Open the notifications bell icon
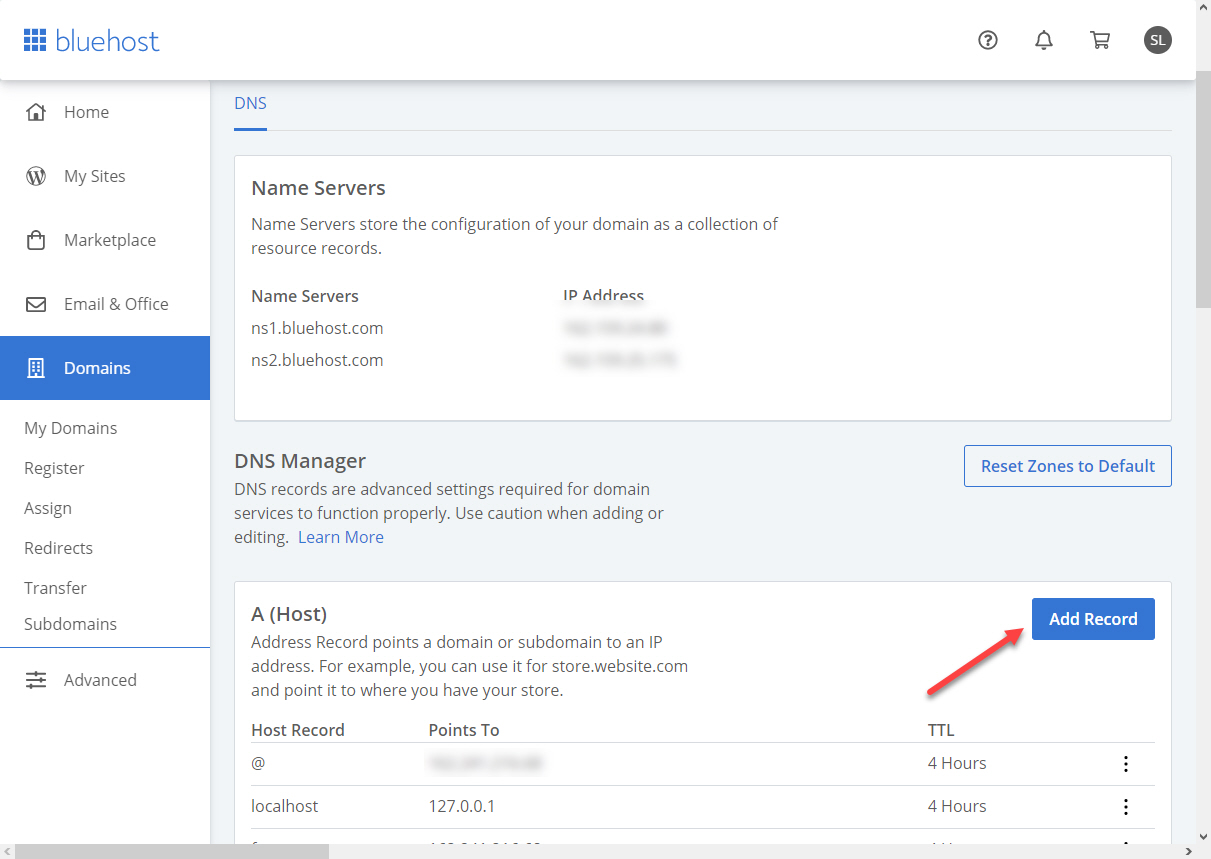This screenshot has width=1211, height=859. (x=1044, y=40)
